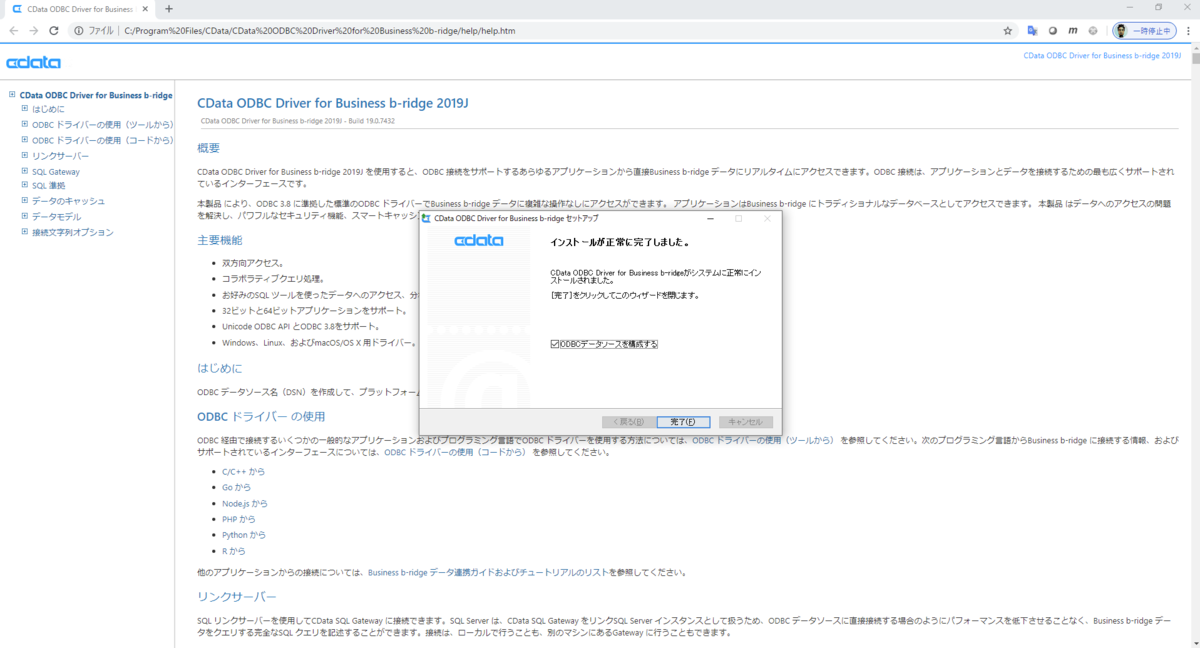Open a new browser tab
The height and width of the screenshot is (648, 1200).
point(169,8)
